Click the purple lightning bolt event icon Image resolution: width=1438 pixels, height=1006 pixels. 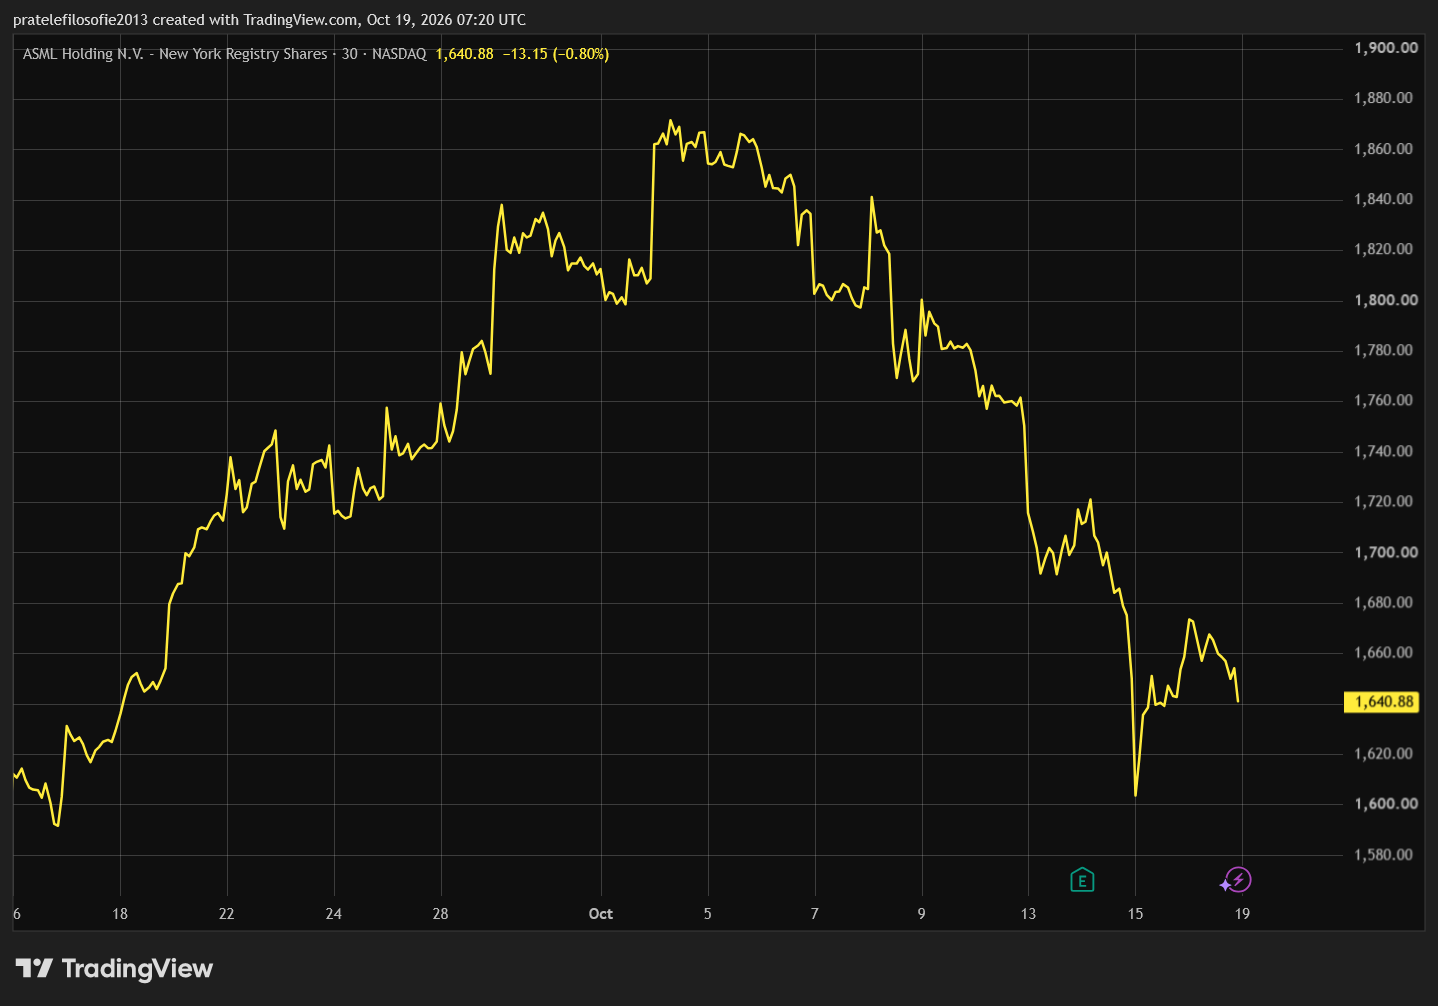pos(1238,880)
